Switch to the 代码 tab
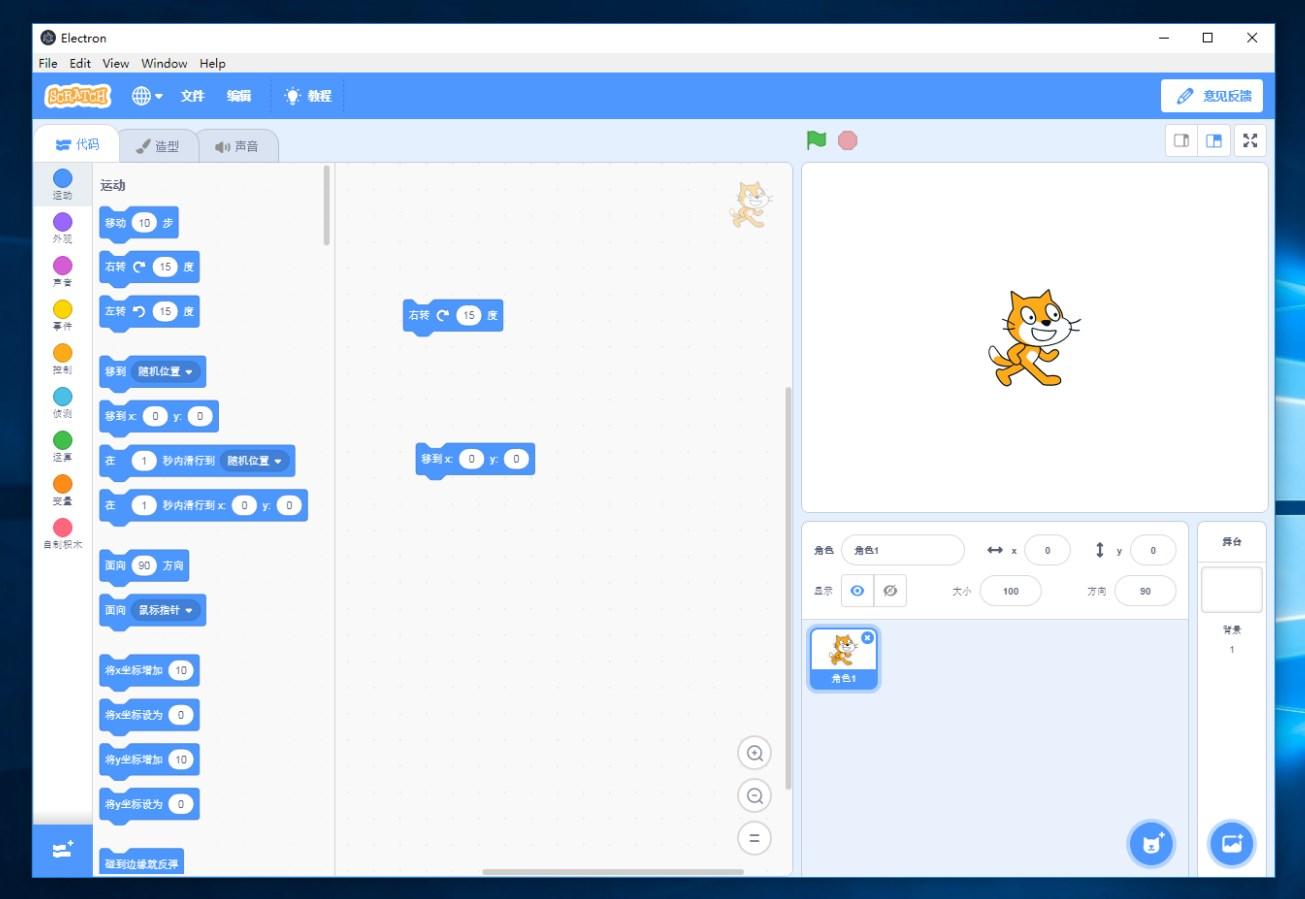The width and height of the screenshot is (1305, 899). point(77,144)
